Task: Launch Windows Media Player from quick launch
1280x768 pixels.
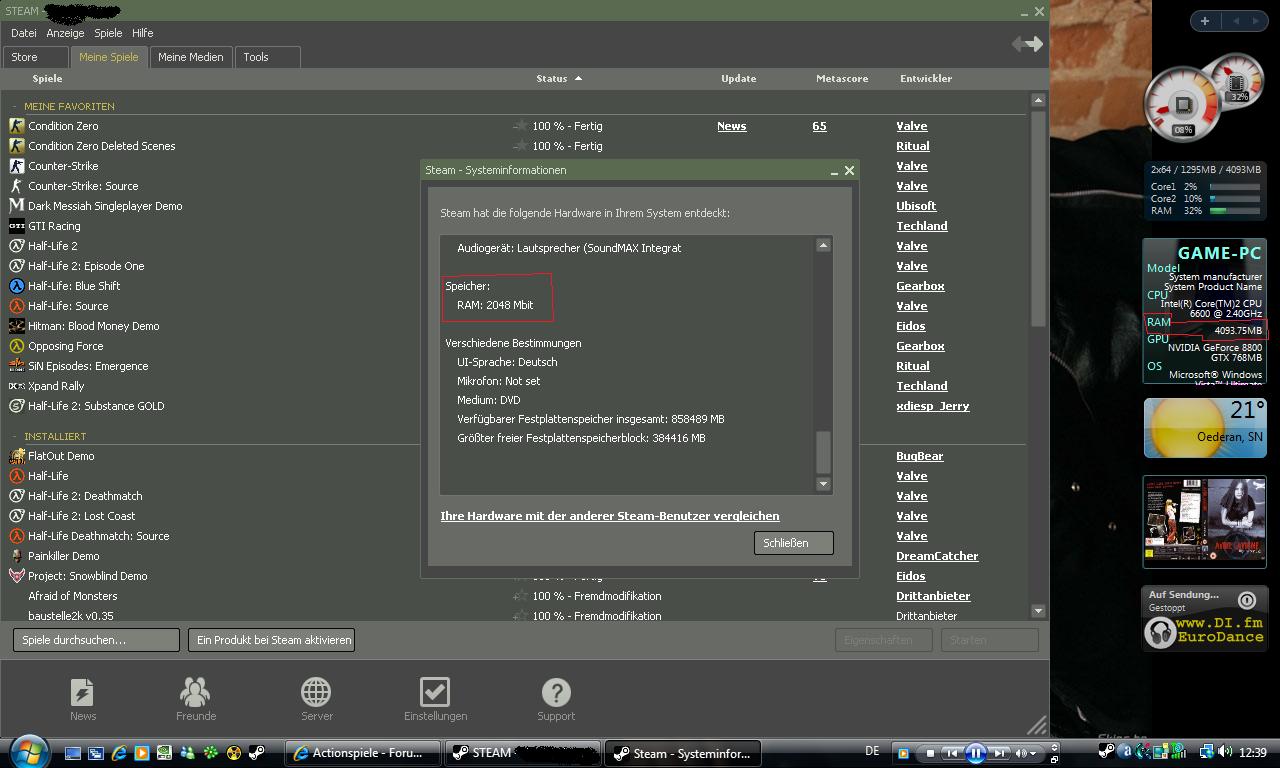Action: point(141,753)
